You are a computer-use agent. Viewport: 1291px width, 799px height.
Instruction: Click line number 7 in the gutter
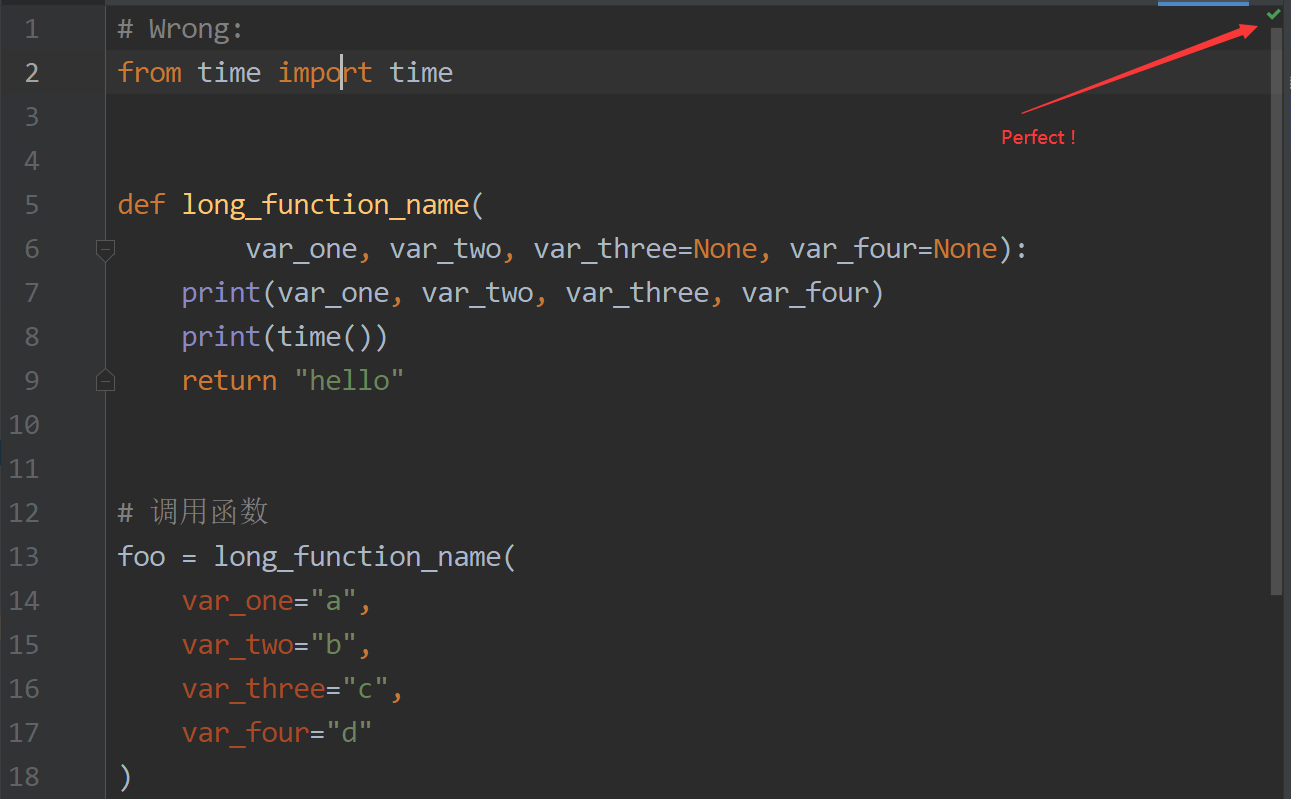[32, 293]
